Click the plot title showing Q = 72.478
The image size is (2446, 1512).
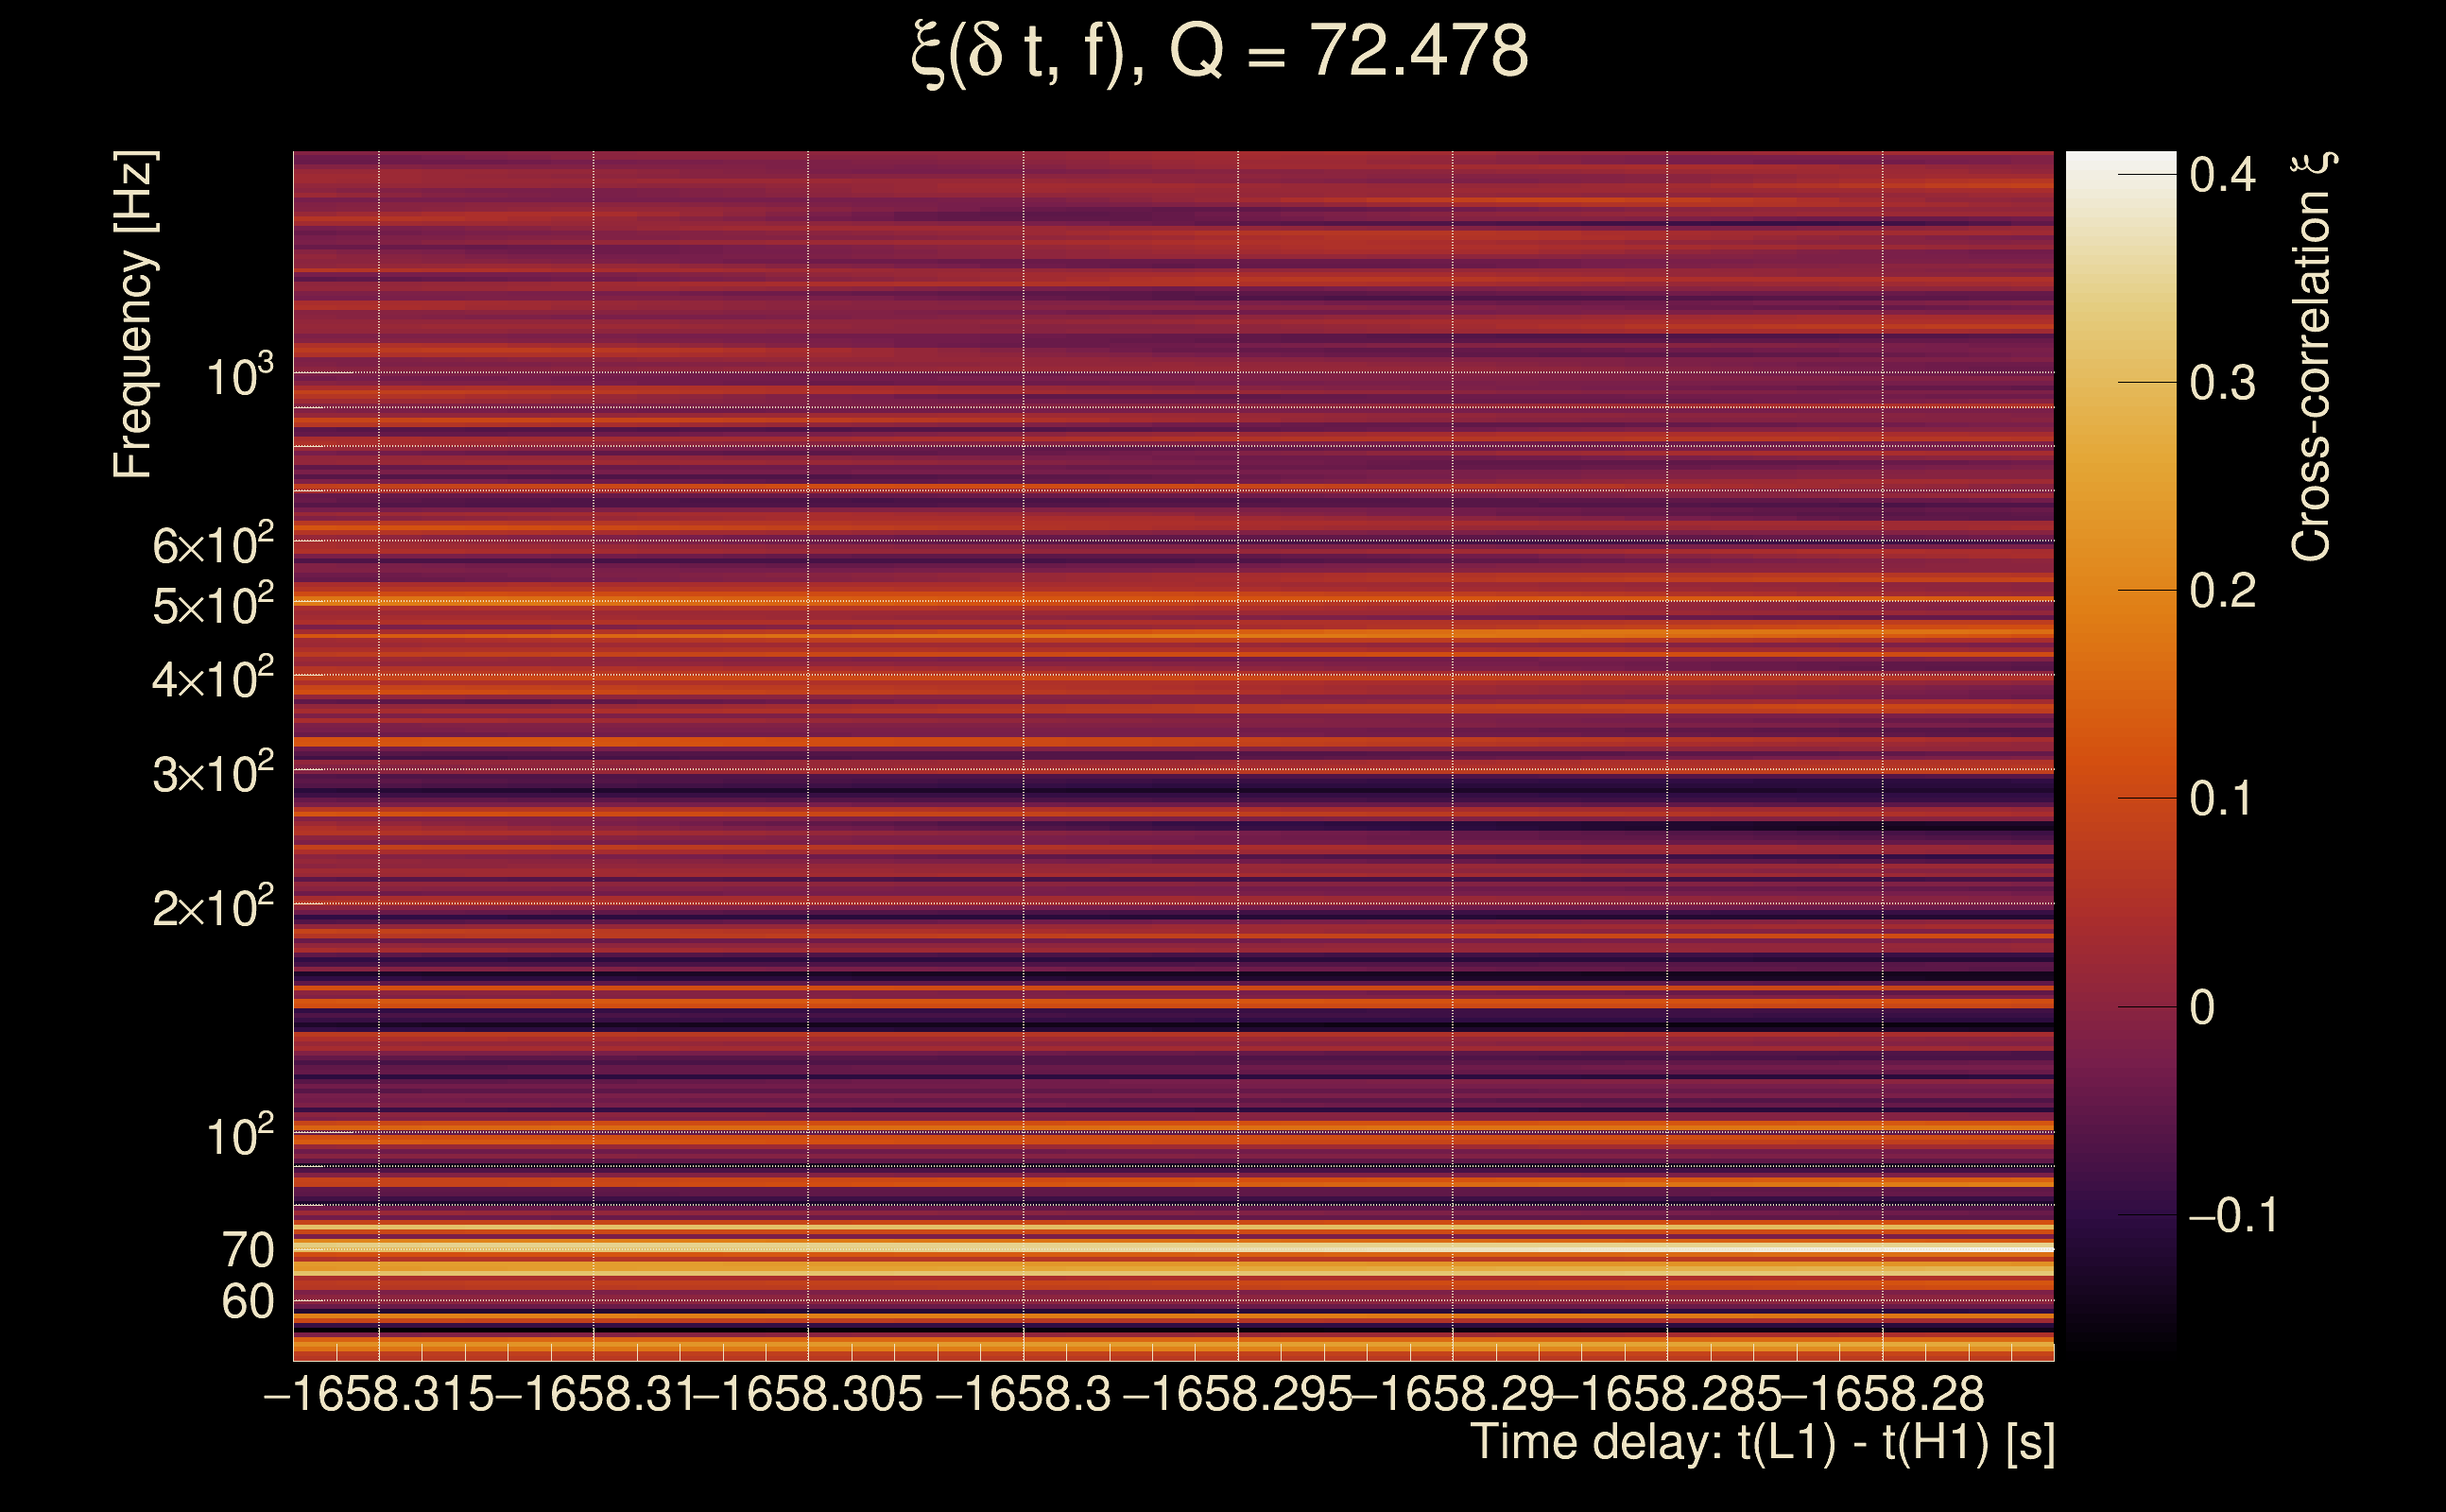tap(1220, 52)
